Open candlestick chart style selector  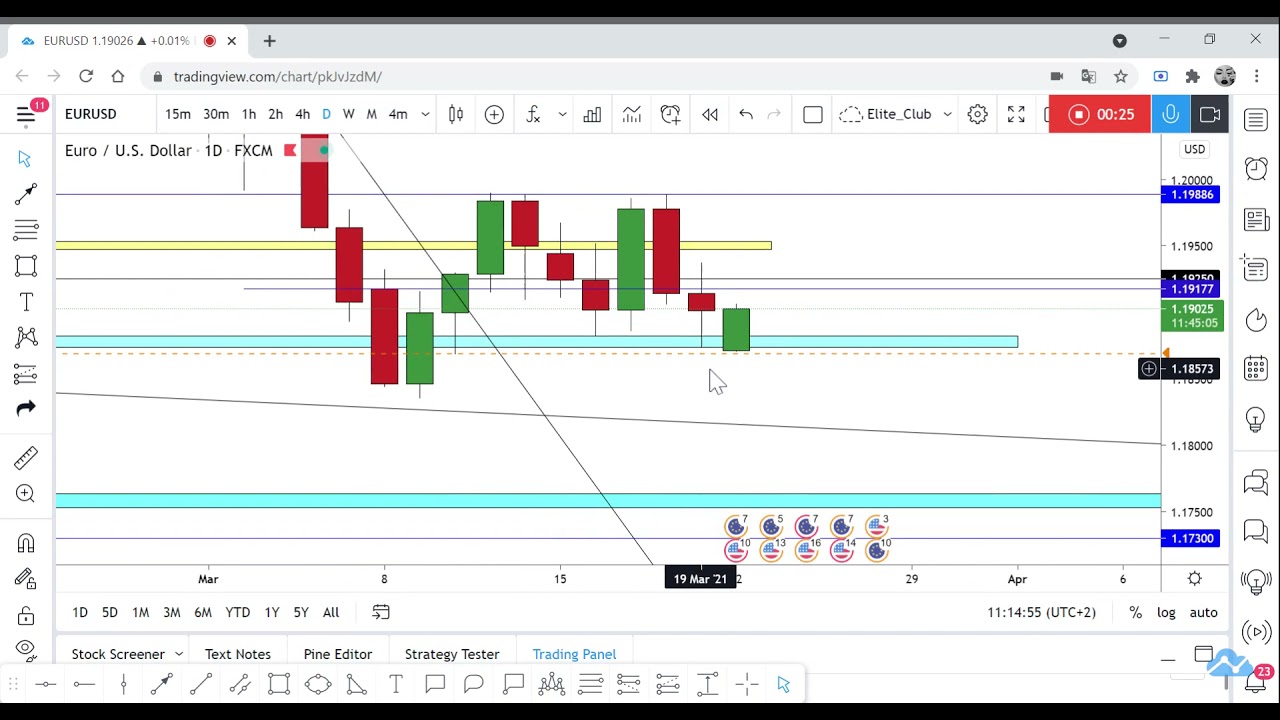pyautogui.click(x=456, y=114)
